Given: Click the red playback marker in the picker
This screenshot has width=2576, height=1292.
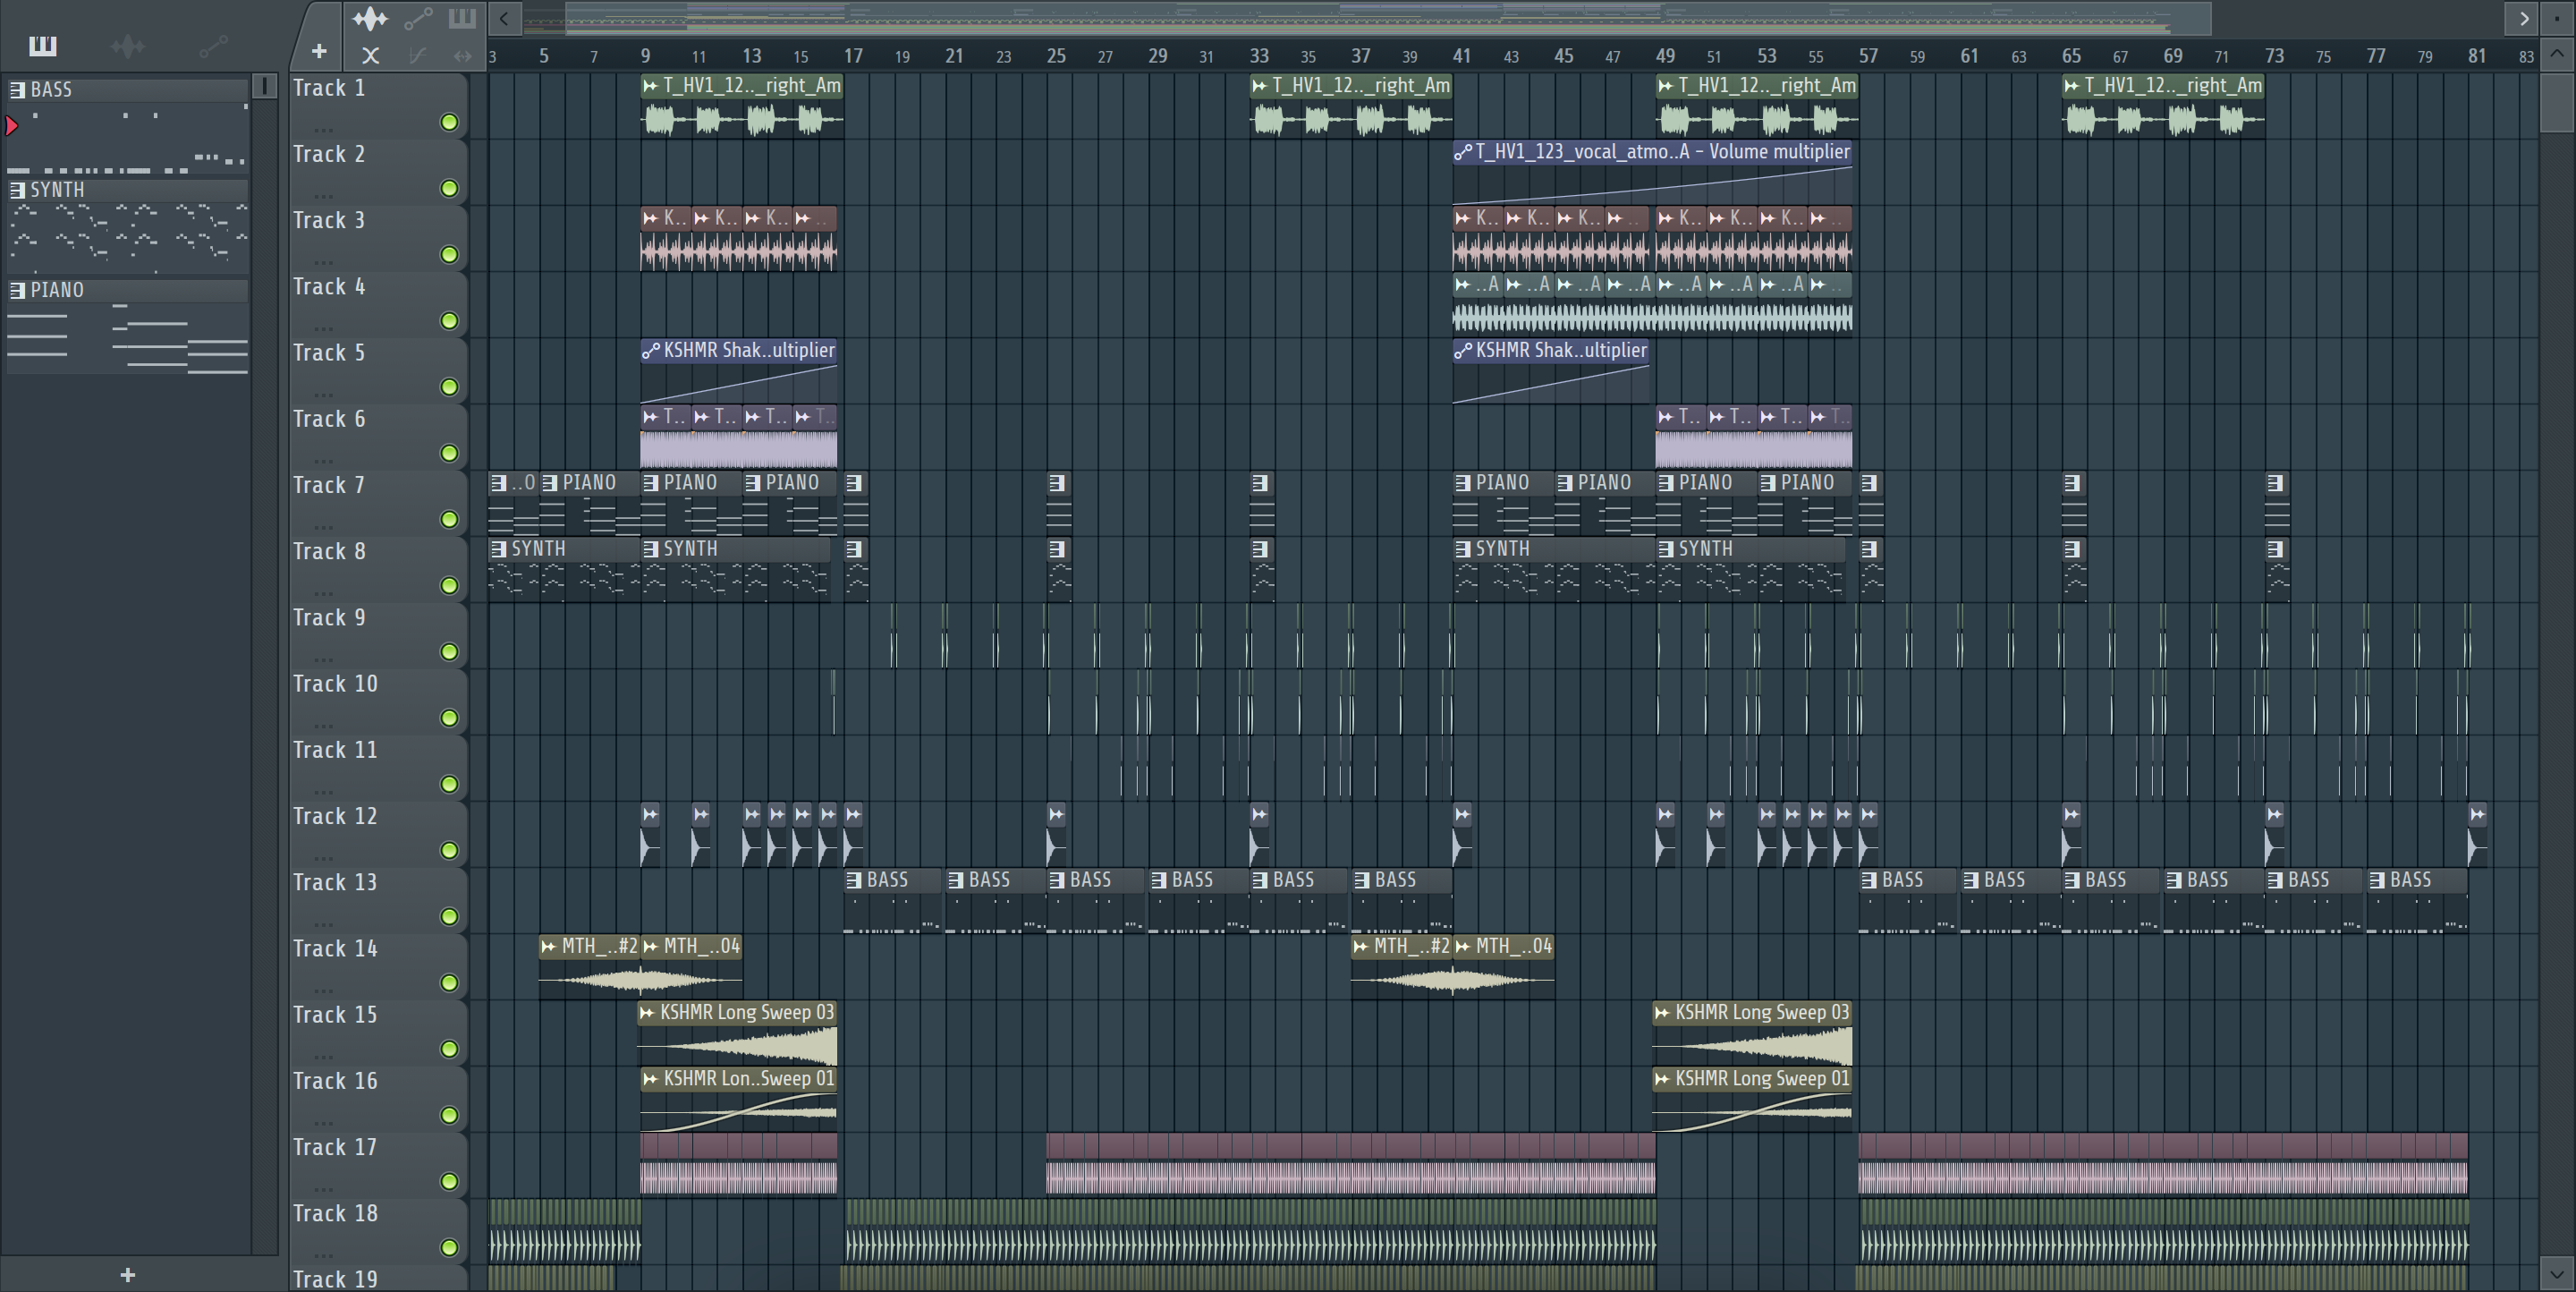Looking at the screenshot, I should tap(12, 126).
